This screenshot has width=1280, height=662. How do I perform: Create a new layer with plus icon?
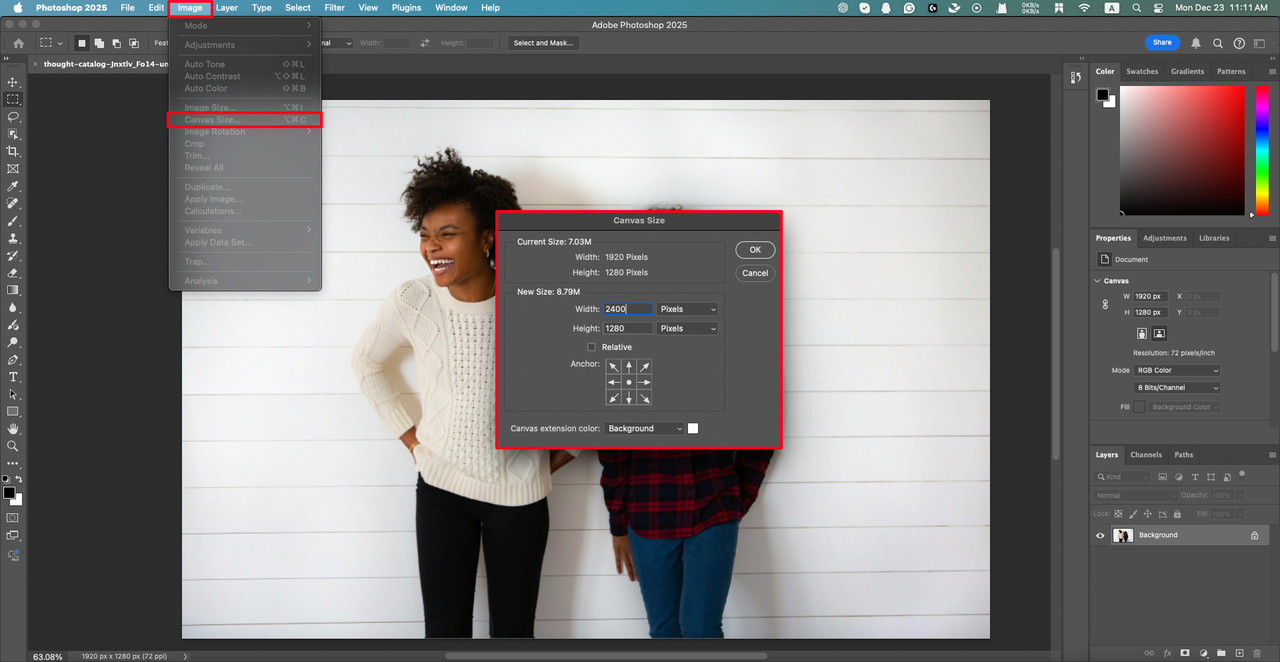click(1238, 653)
